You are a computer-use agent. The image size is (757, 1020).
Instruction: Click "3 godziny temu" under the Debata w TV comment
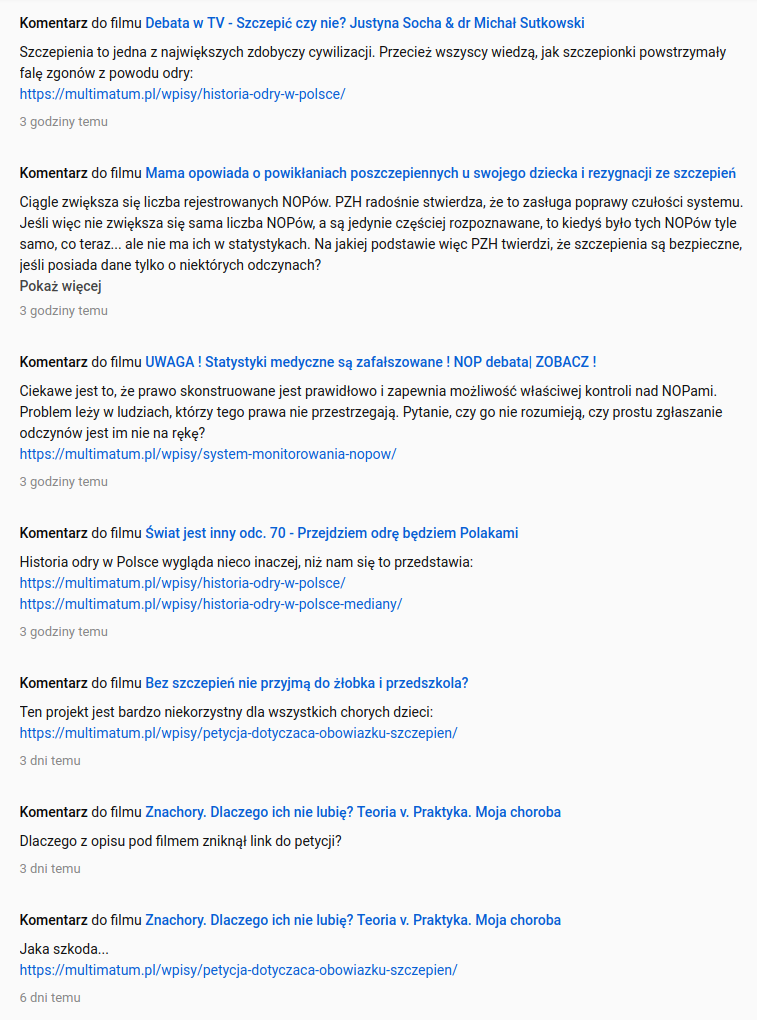click(63, 122)
